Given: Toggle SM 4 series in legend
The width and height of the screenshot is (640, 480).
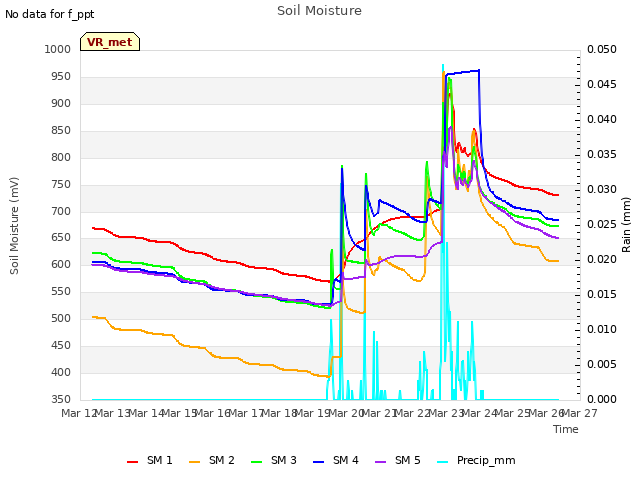Looking at the screenshot, I should coord(336,460).
